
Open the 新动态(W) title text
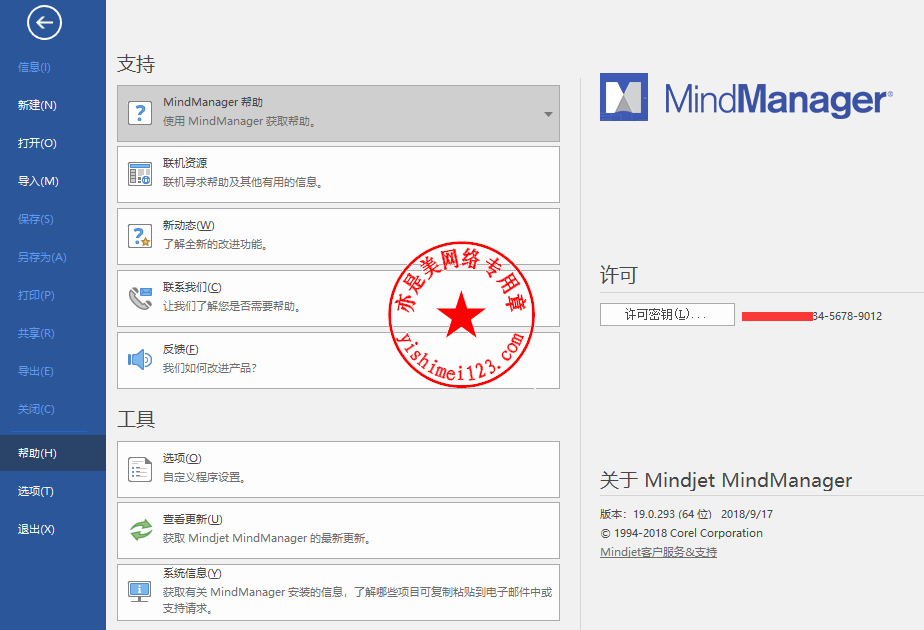pyautogui.click(x=189, y=225)
